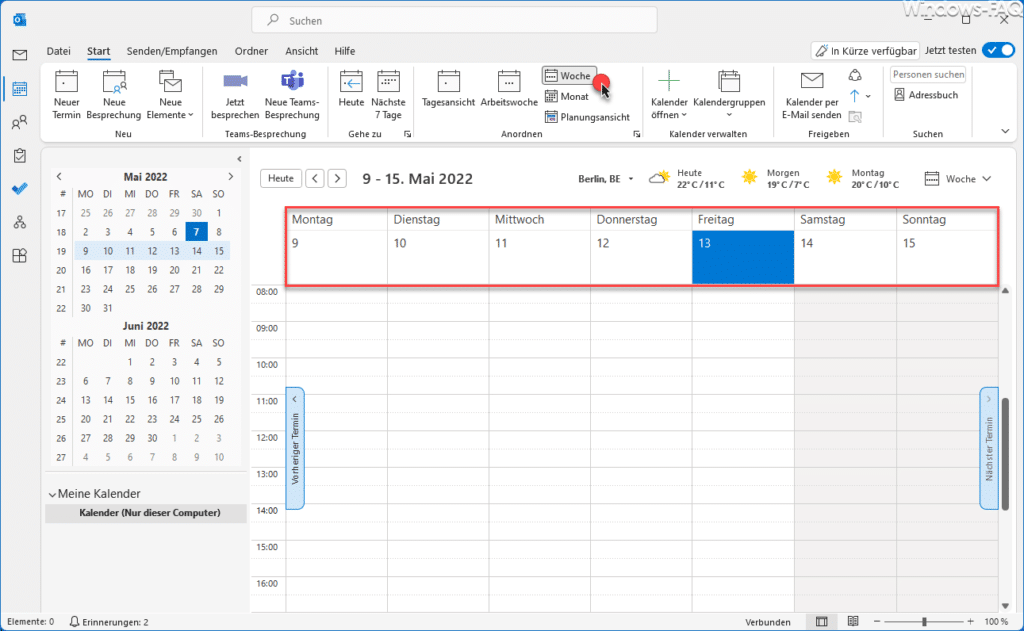
Task: Adjust the zoom slider in status bar
Action: click(924, 622)
